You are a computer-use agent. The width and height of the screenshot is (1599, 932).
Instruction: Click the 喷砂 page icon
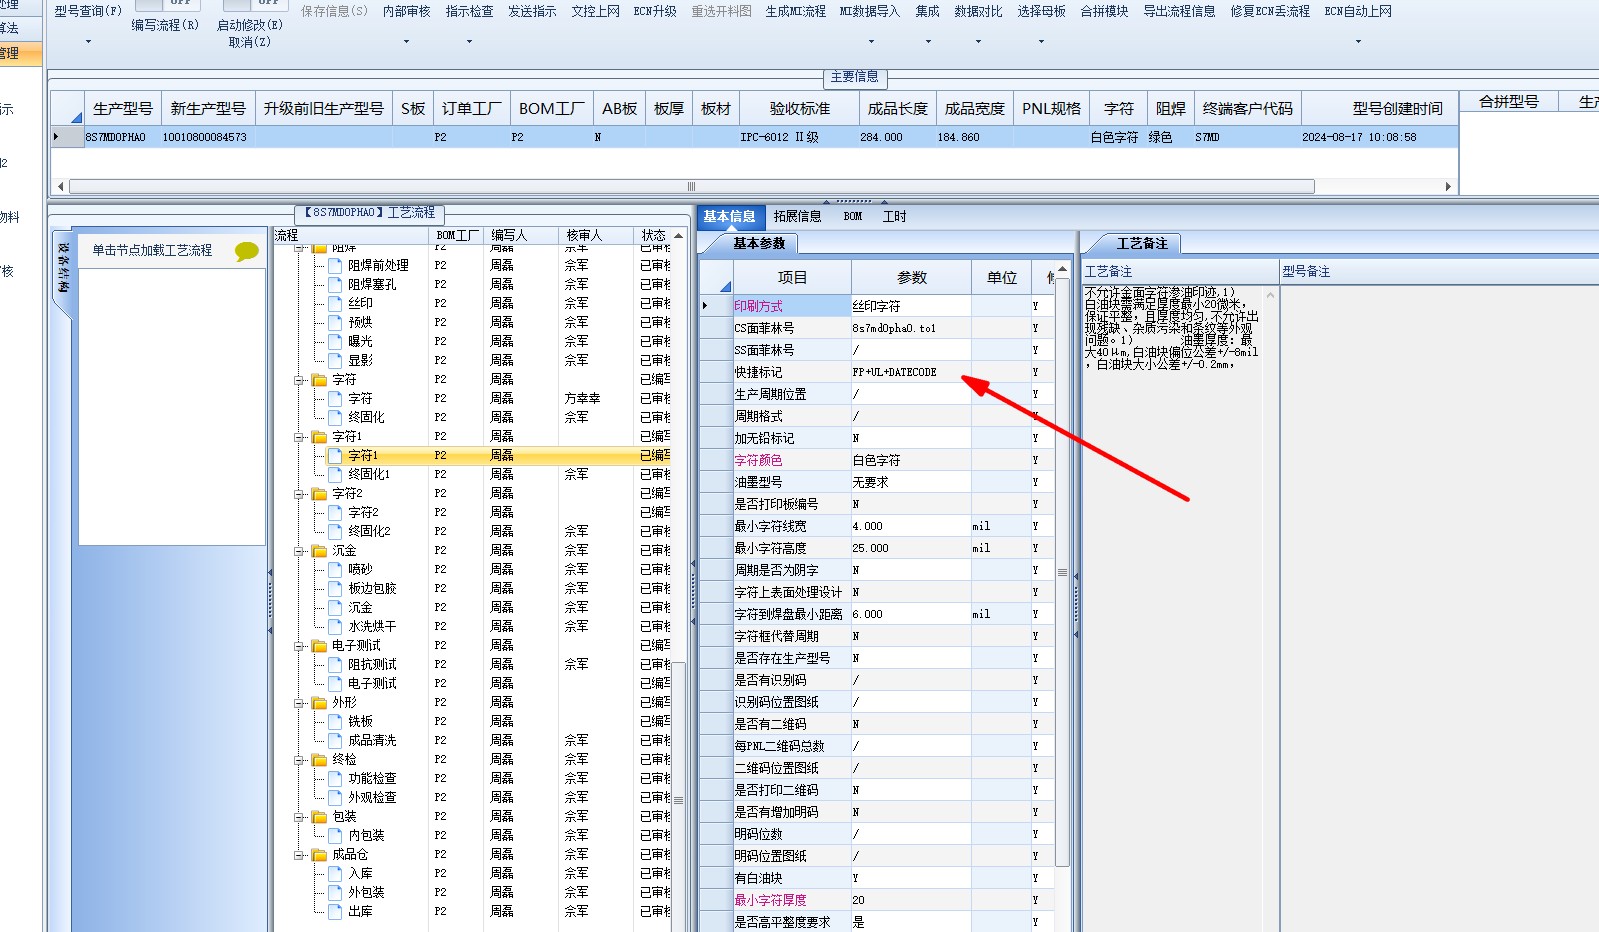click(x=336, y=569)
